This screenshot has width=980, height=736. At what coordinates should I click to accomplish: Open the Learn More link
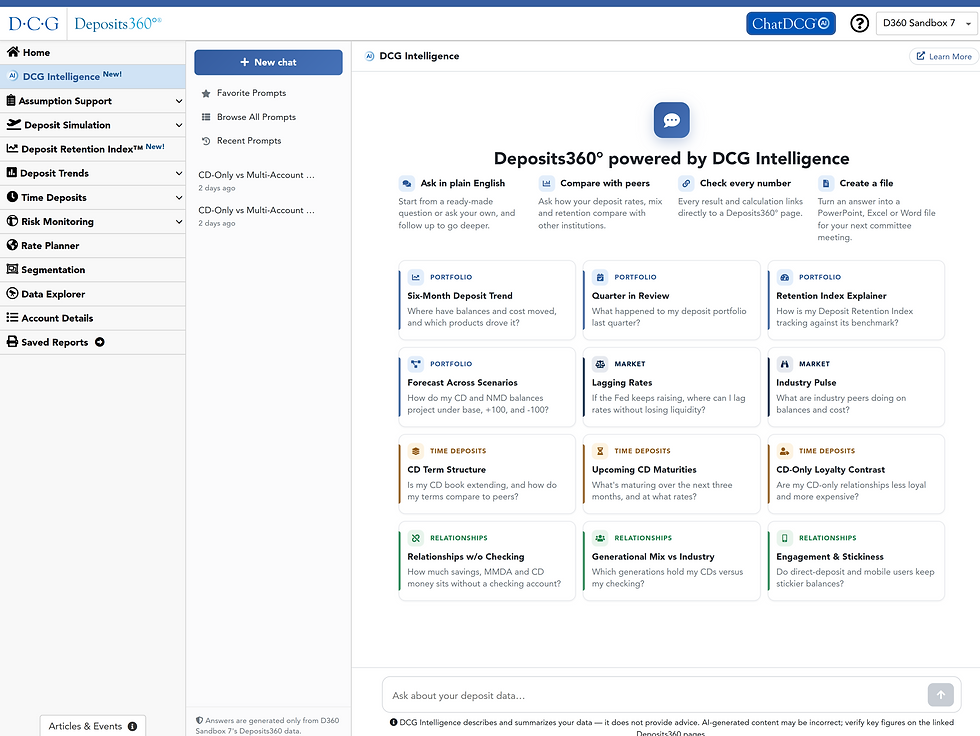pos(944,56)
